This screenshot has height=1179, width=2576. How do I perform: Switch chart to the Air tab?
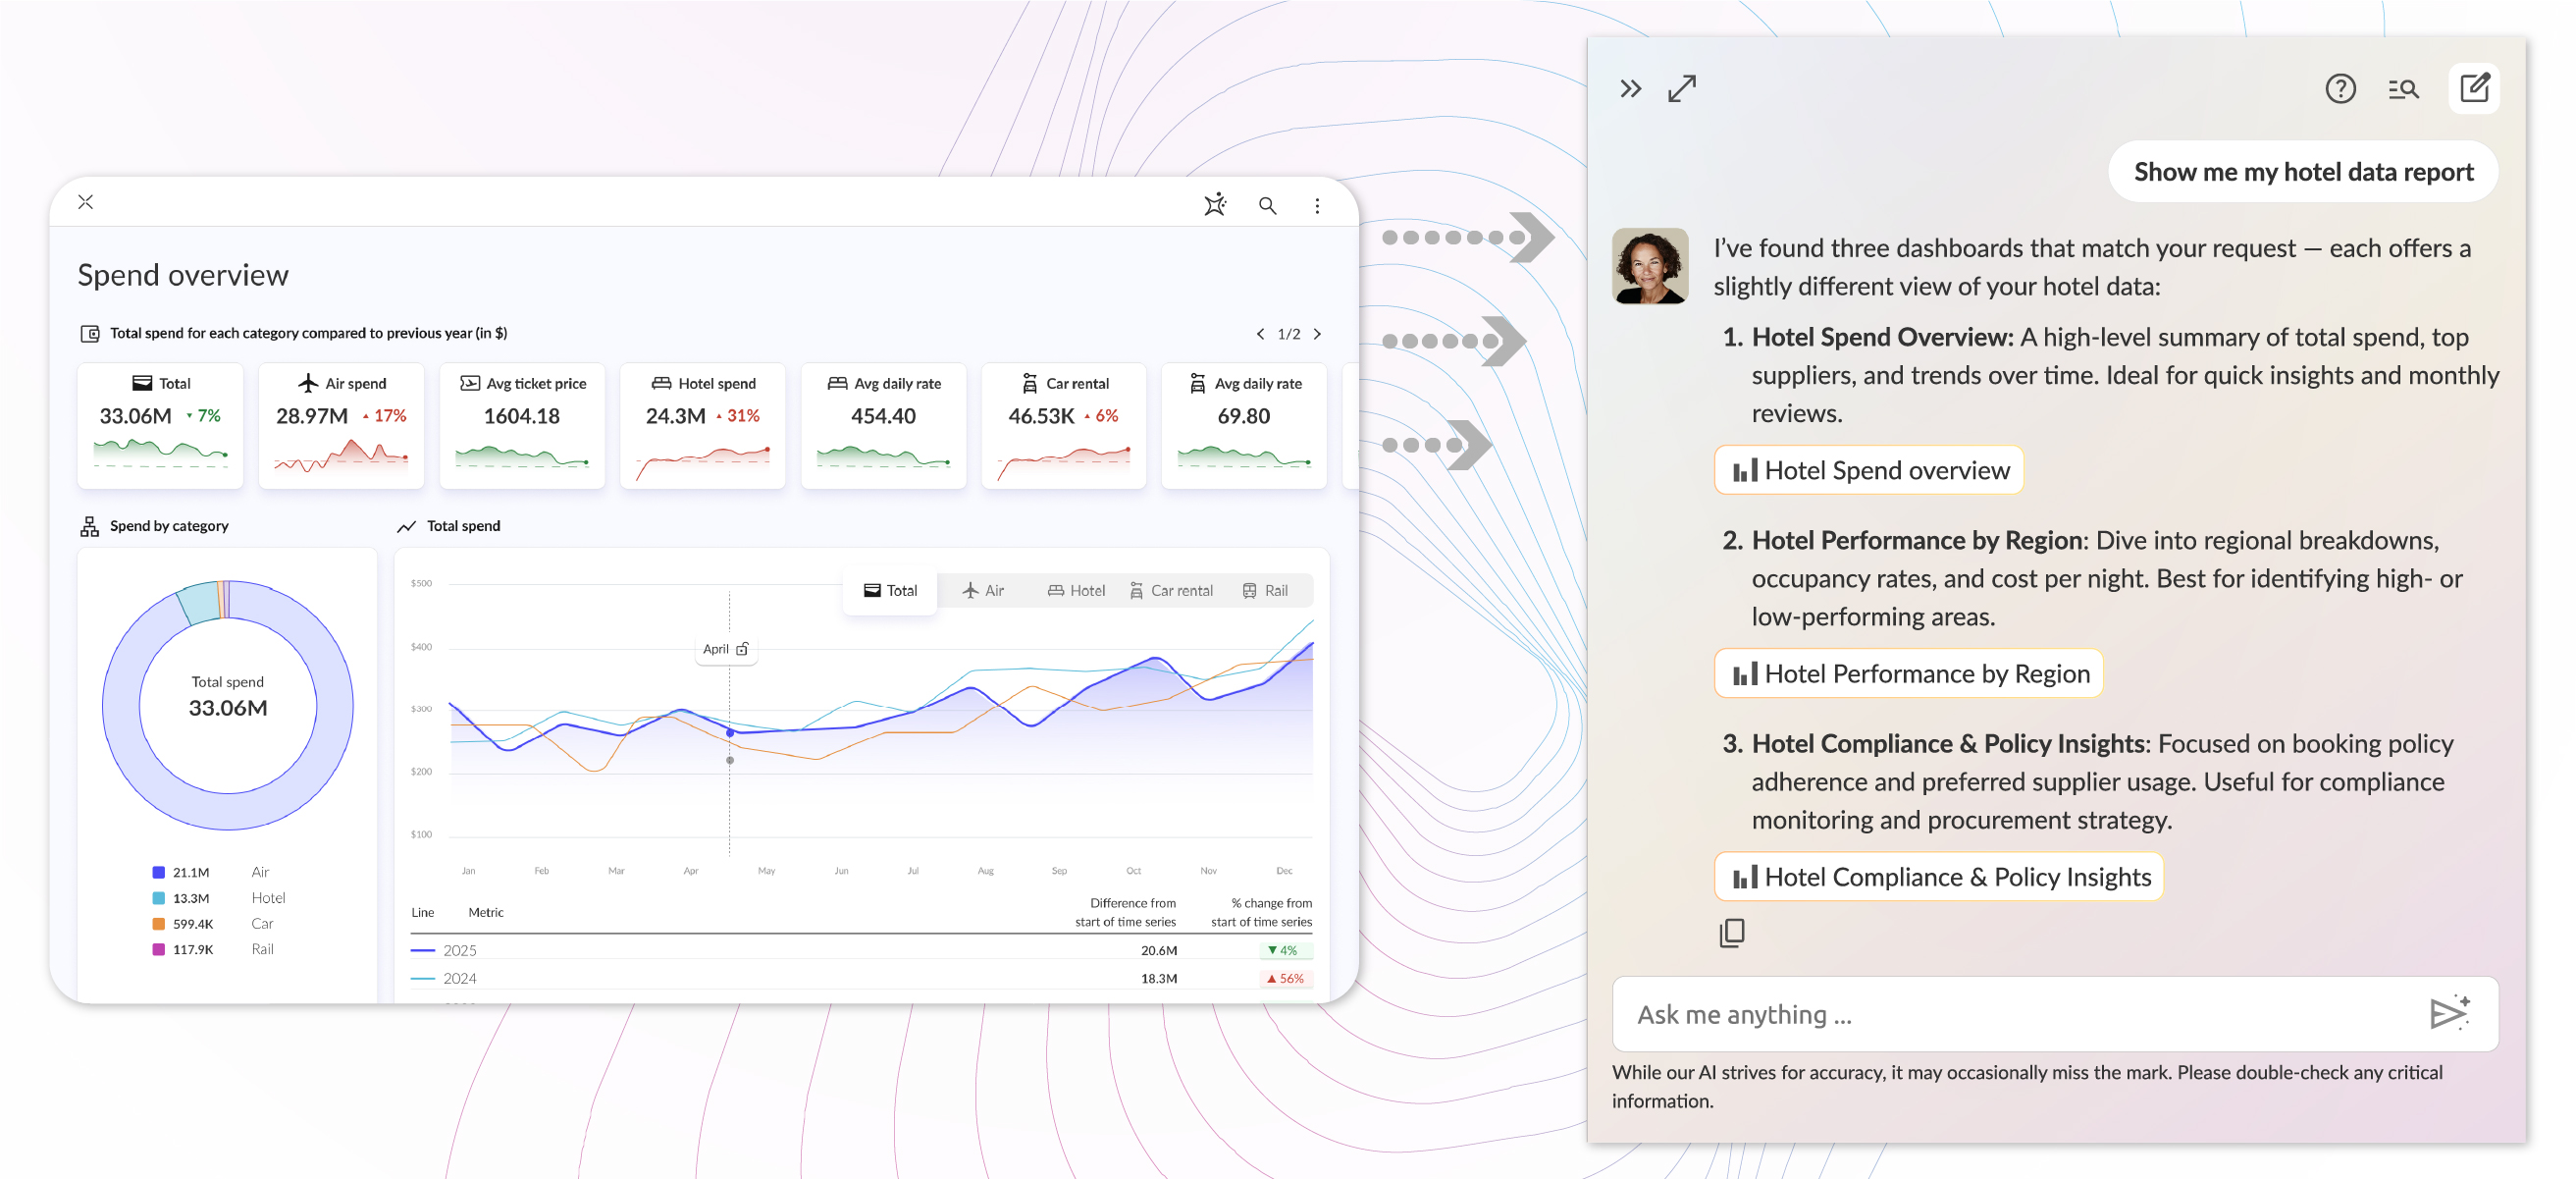pos(983,590)
